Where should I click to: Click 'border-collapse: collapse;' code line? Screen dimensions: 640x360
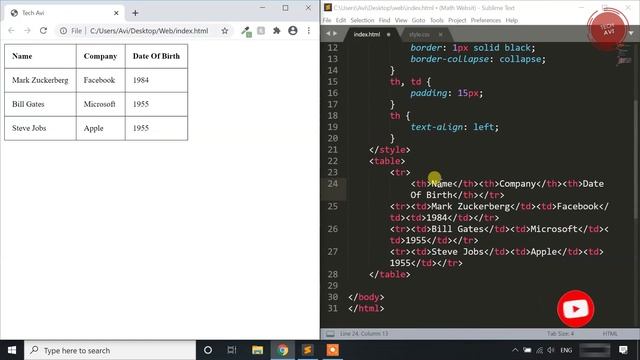pos(478,59)
